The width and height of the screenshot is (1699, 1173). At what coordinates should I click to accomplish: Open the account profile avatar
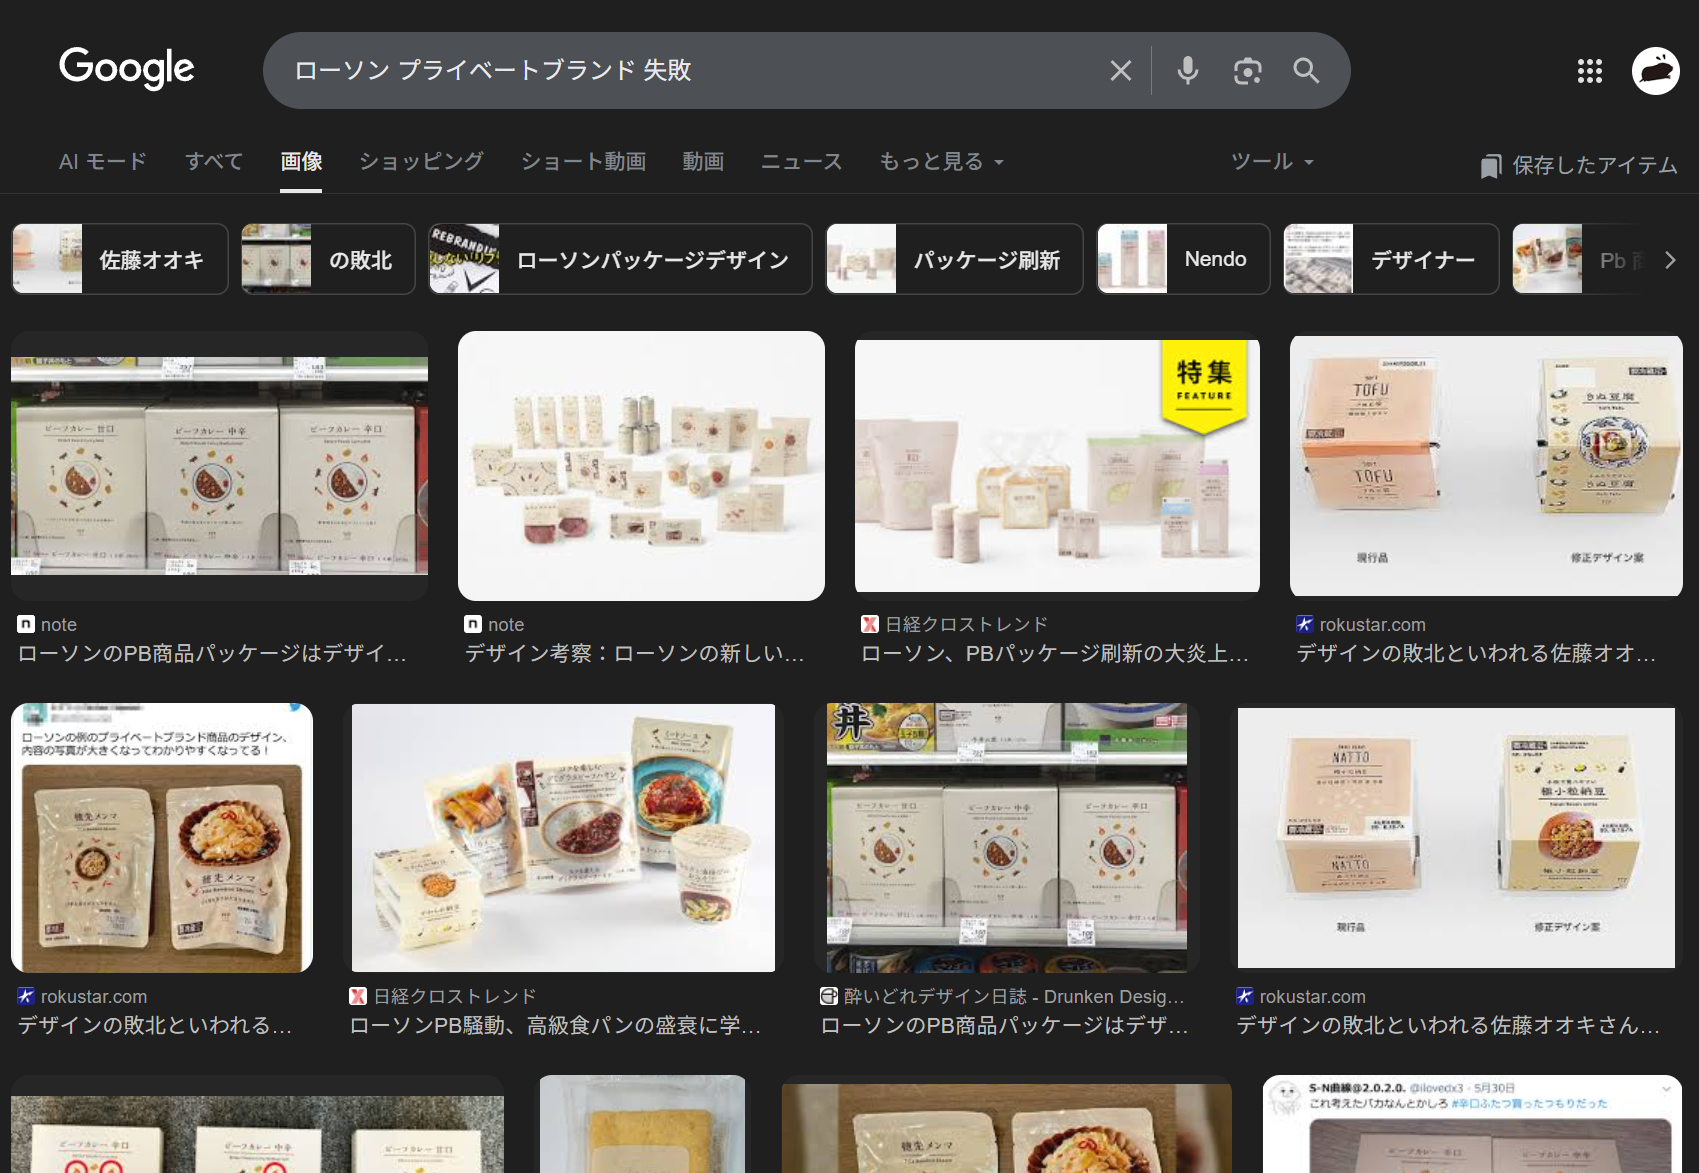1656,71
